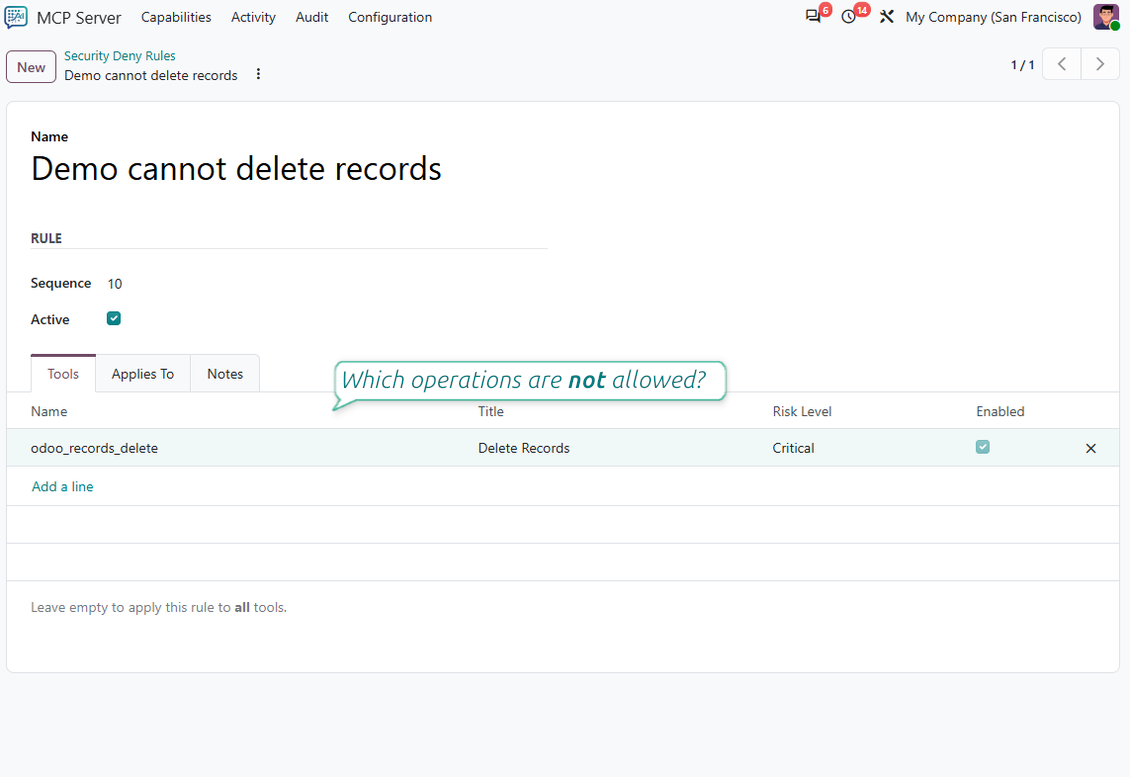Click the breadcrumb text Demo cannot delete records
This screenshot has height=777, width=1130.
pos(151,76)
